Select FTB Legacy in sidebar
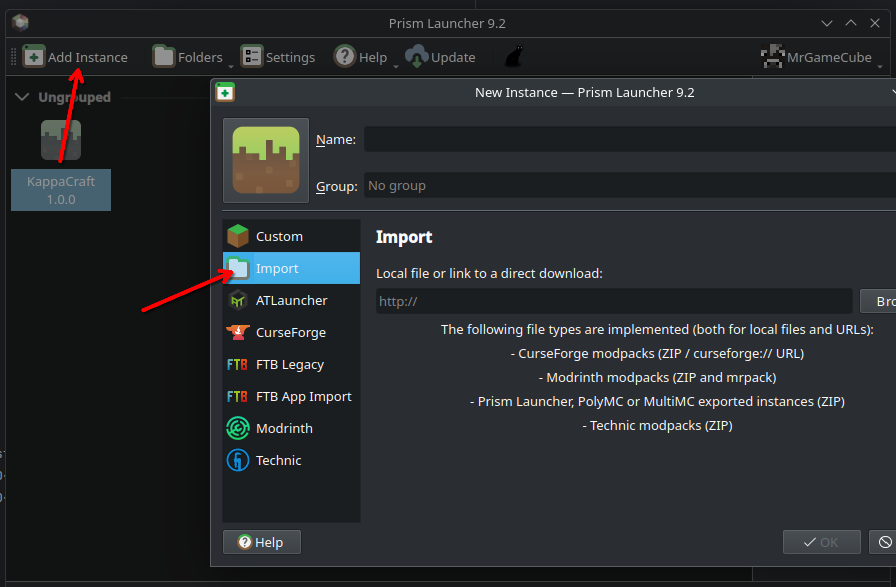The width and height of the screenshot is (896, 587). (x=290, y=364)
